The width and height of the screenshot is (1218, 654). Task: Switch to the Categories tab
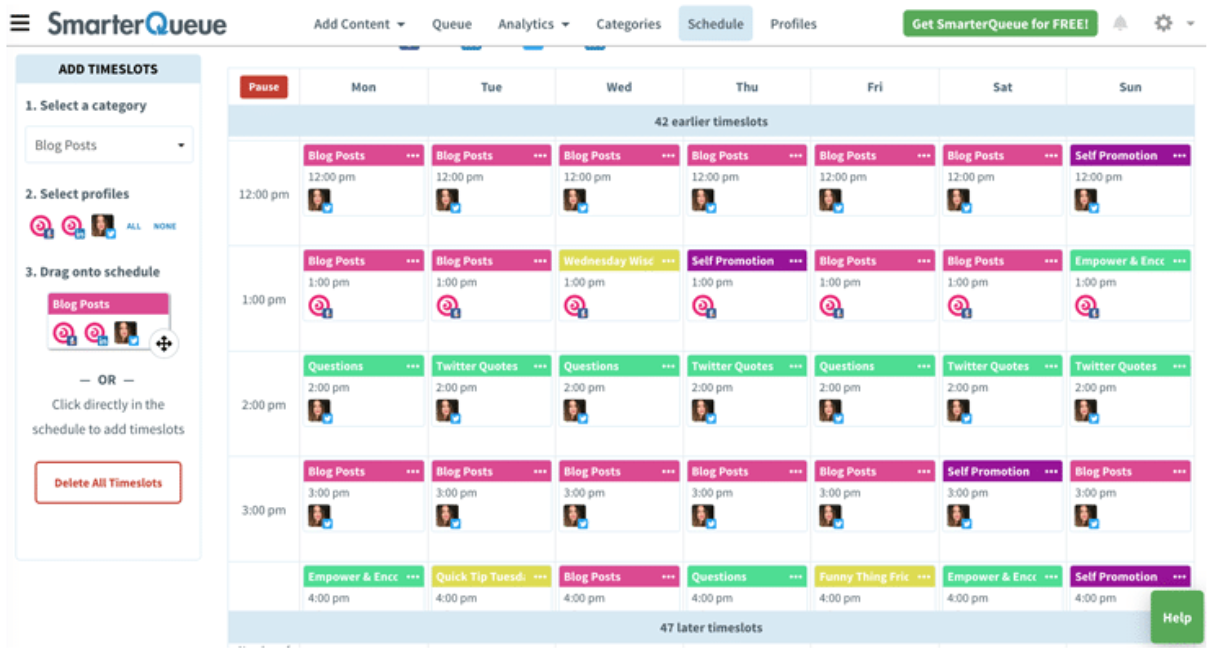[x=628, y=24]
